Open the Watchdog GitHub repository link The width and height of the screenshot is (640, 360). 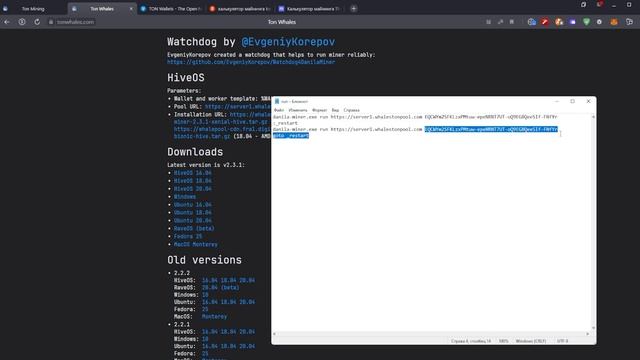(x=251, y=62)
